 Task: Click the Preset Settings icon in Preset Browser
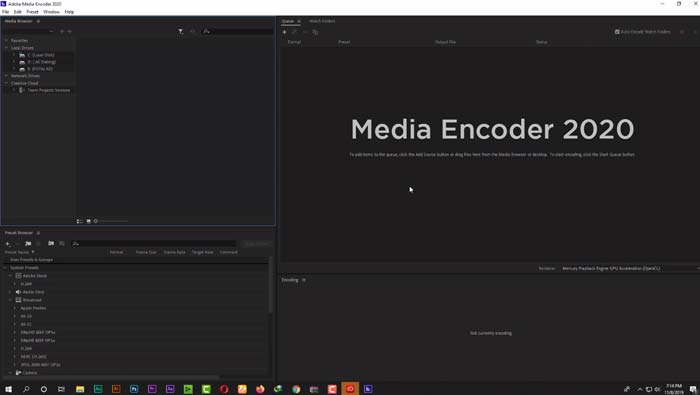[28, 244]
